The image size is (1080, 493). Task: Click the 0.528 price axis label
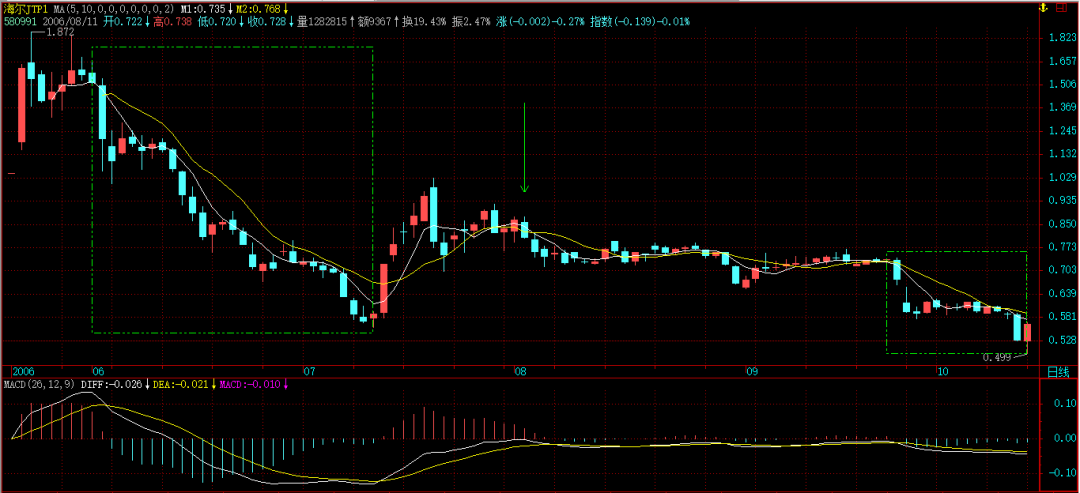coord(1063,340)
